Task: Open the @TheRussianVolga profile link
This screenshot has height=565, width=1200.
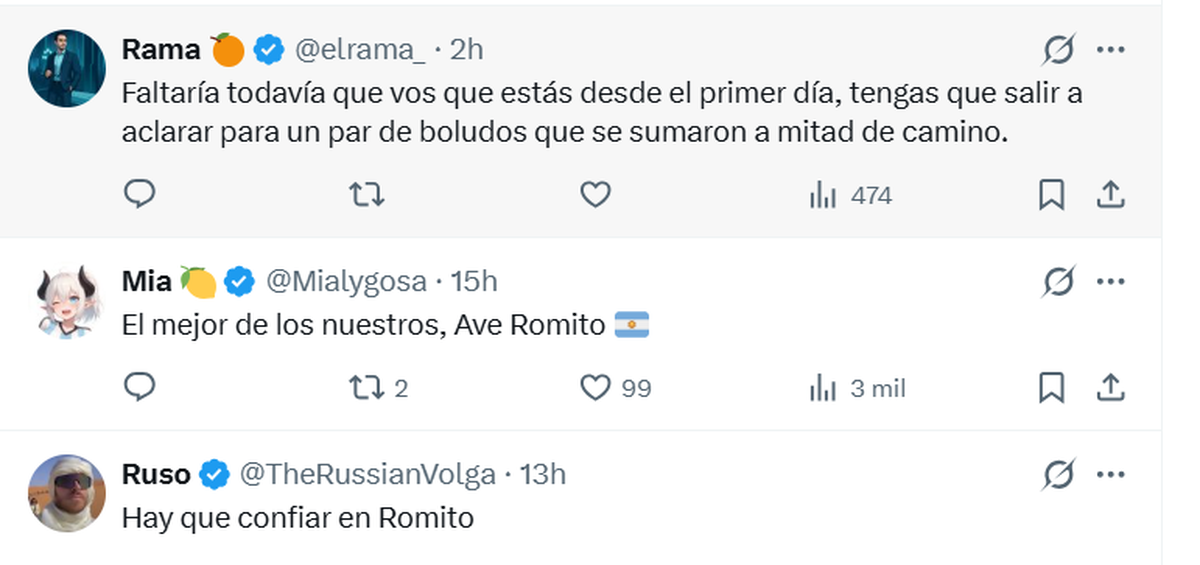Action: (x=367, y=474)
